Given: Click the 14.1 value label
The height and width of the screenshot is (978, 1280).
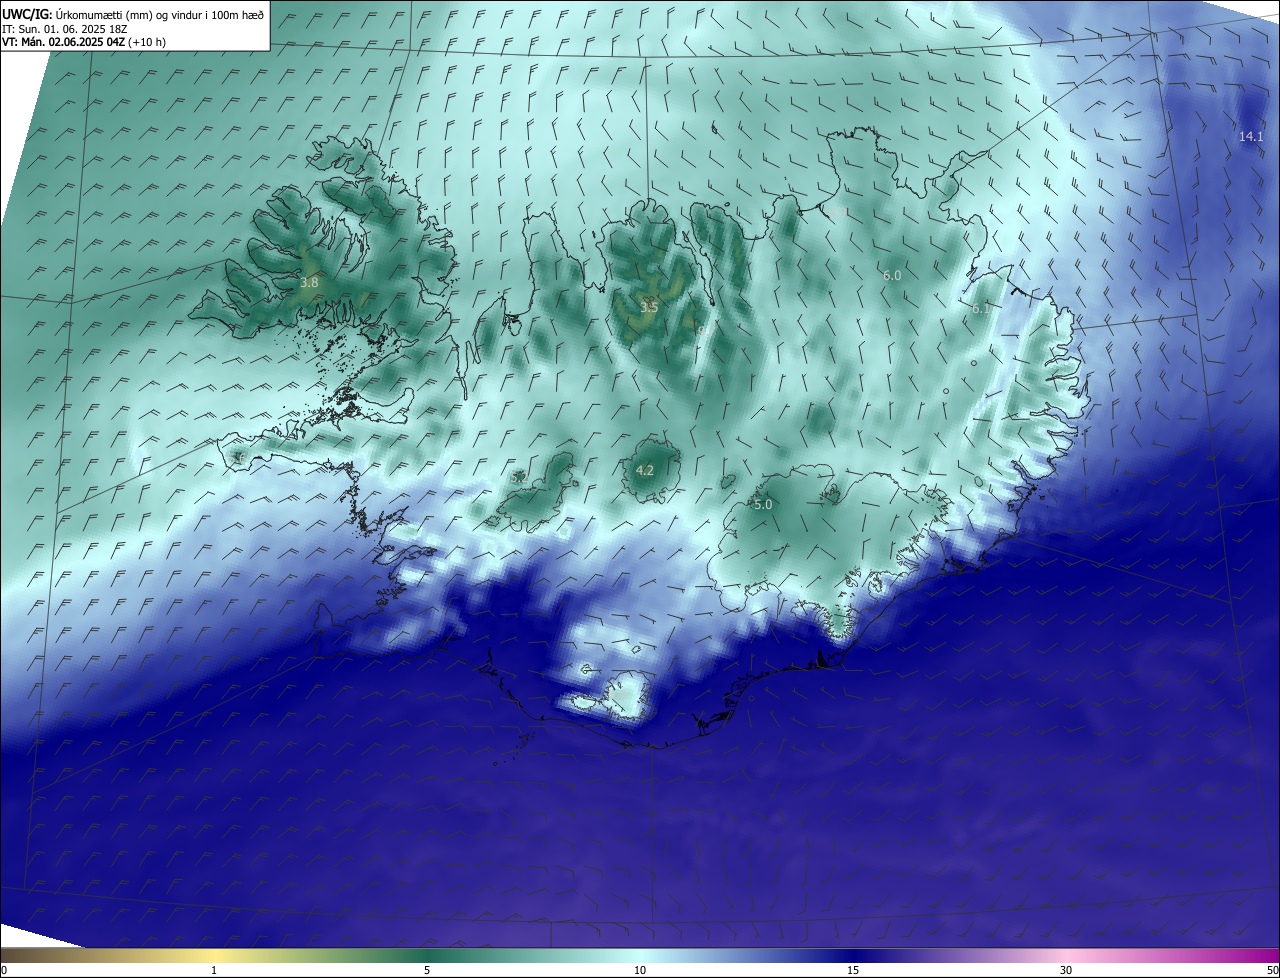Looking at the screenshot, I should pos(1251,136).
